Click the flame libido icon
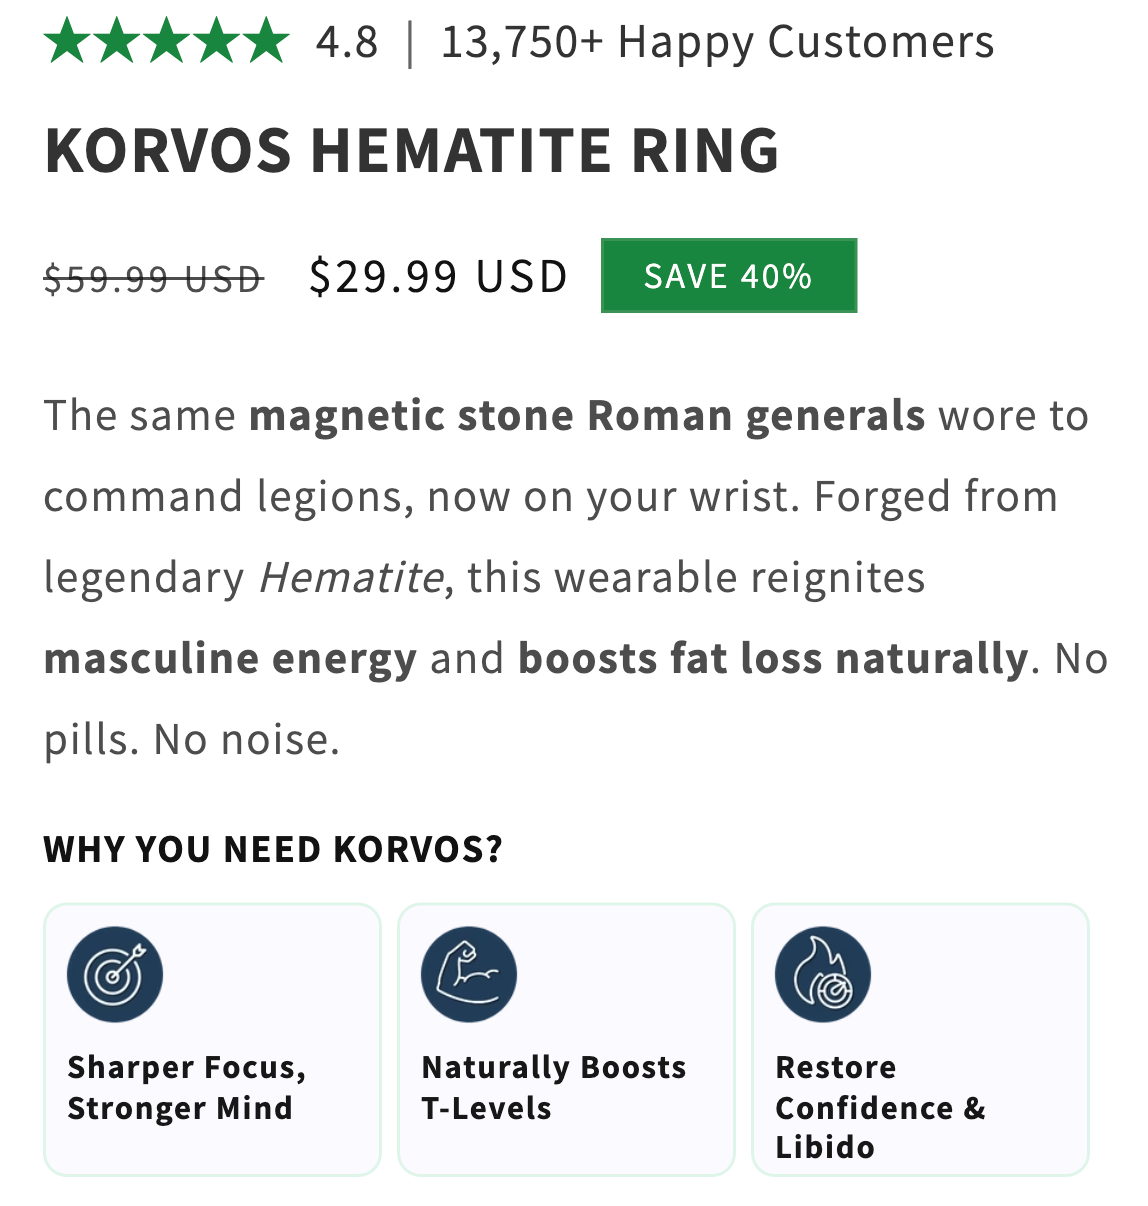The height and width of the screenshot is (1206, 1148). point(823,974)
